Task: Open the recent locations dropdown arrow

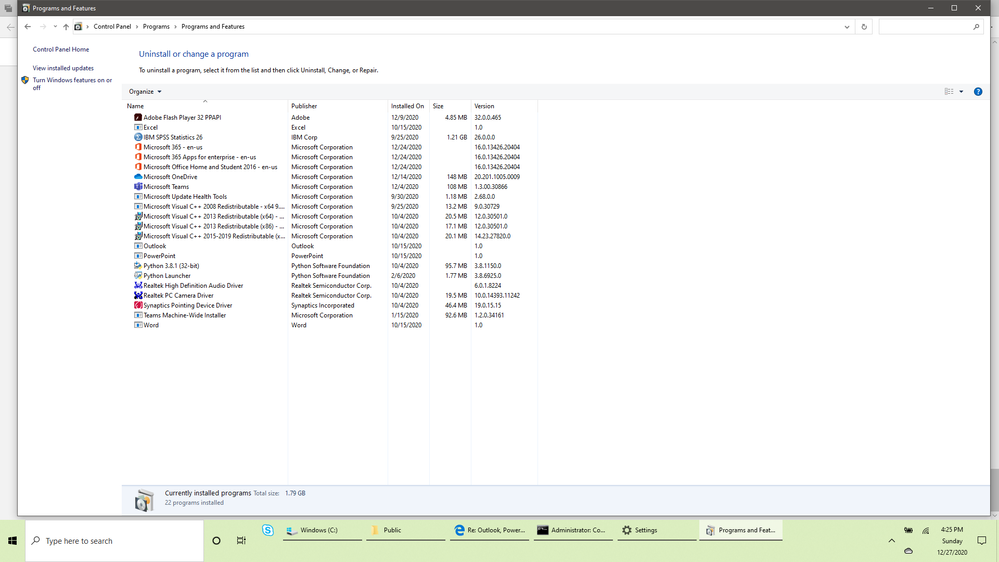Action: (x=55, y=27)
